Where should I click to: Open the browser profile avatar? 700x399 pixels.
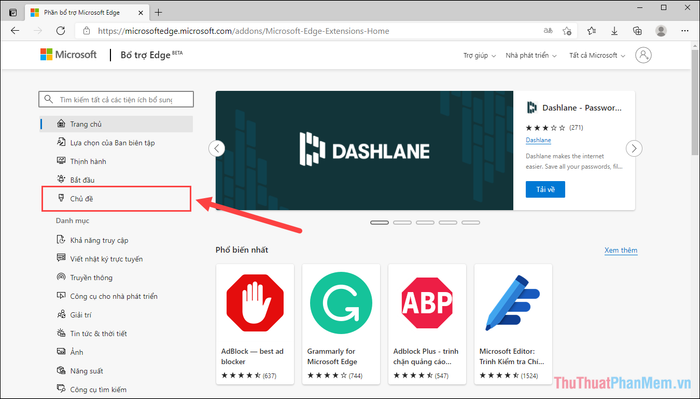661,31
